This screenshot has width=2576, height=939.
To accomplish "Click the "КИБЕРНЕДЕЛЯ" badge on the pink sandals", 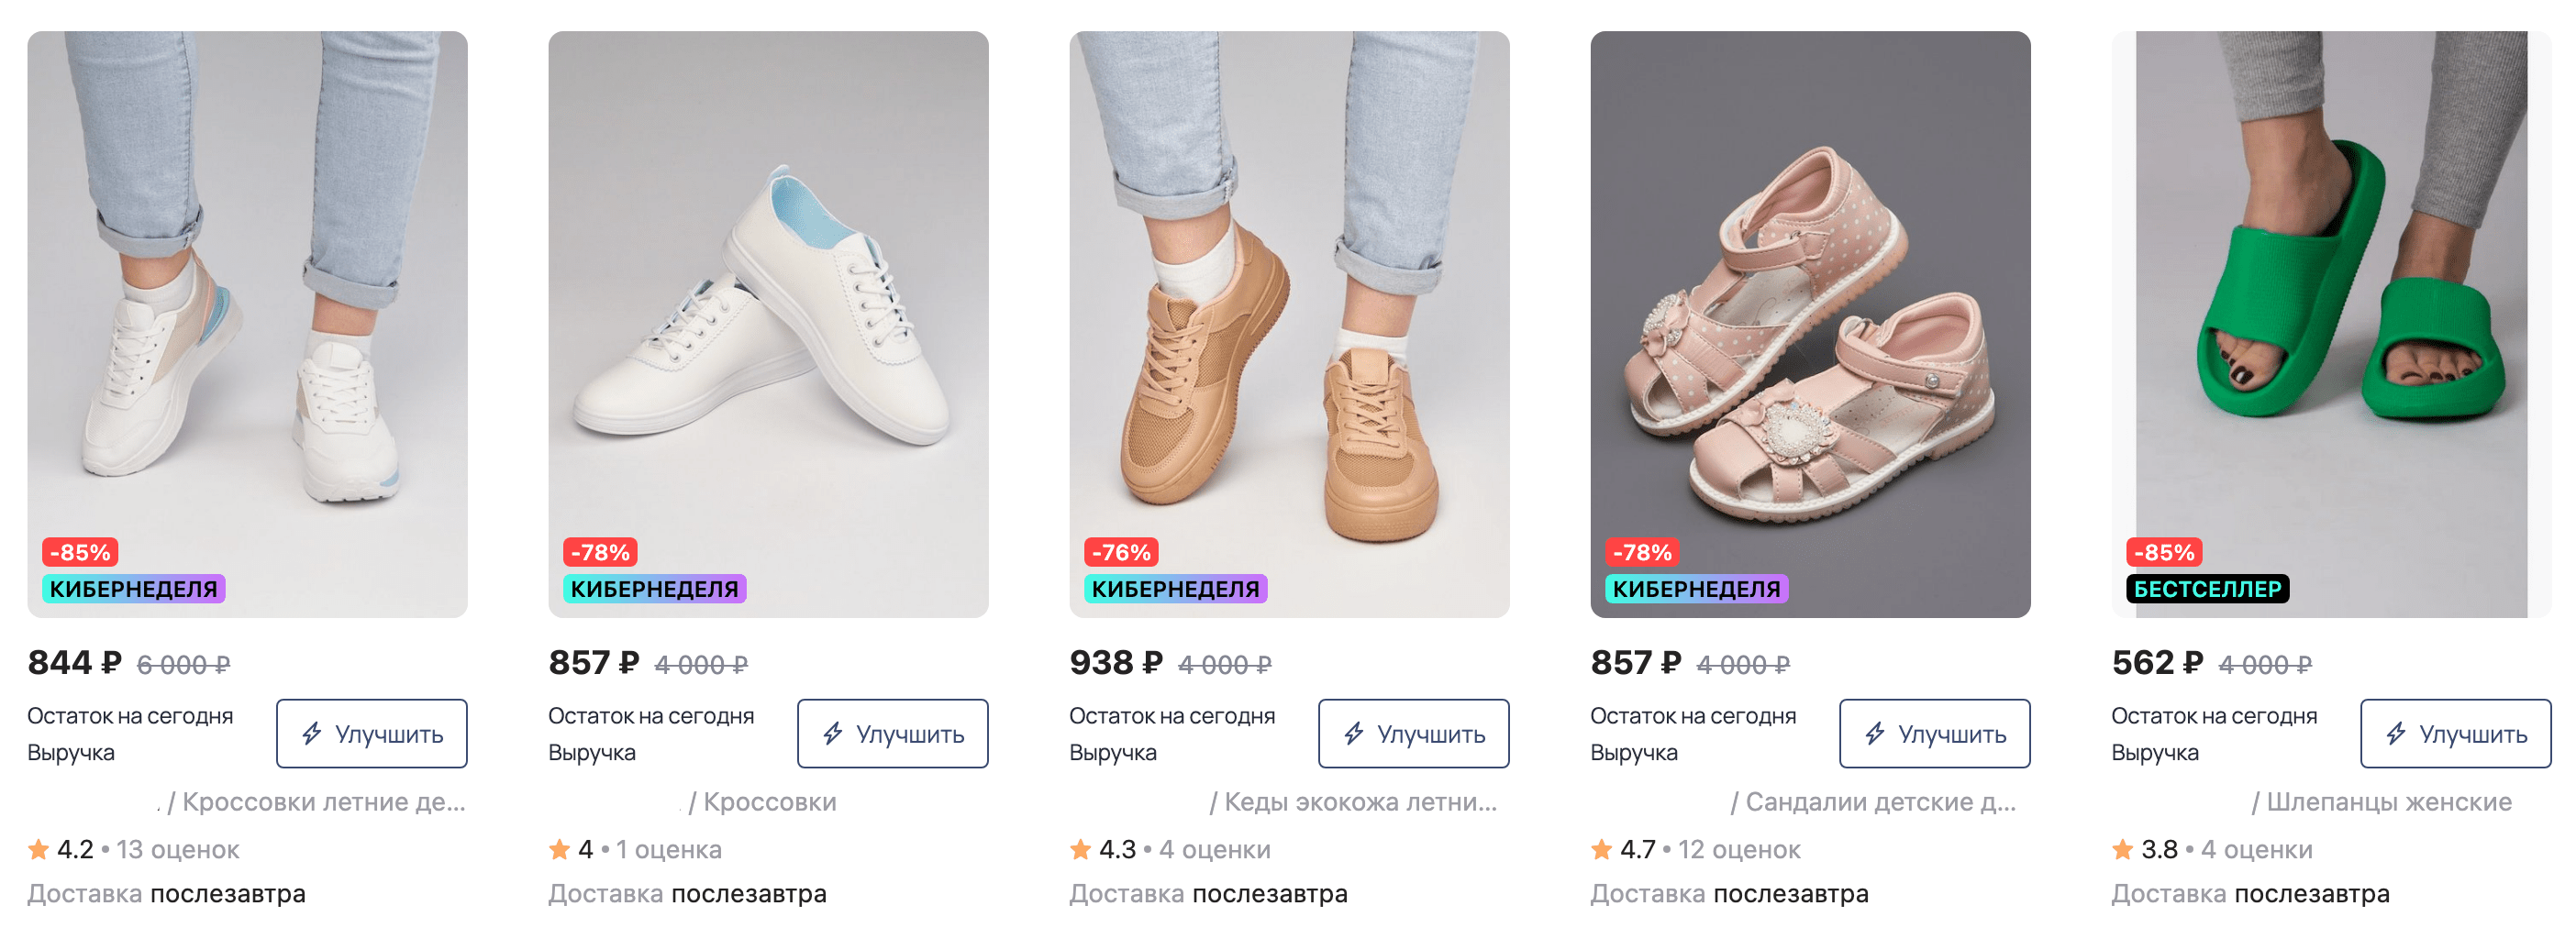I will pyautogui.click(x=1696, y=589).
